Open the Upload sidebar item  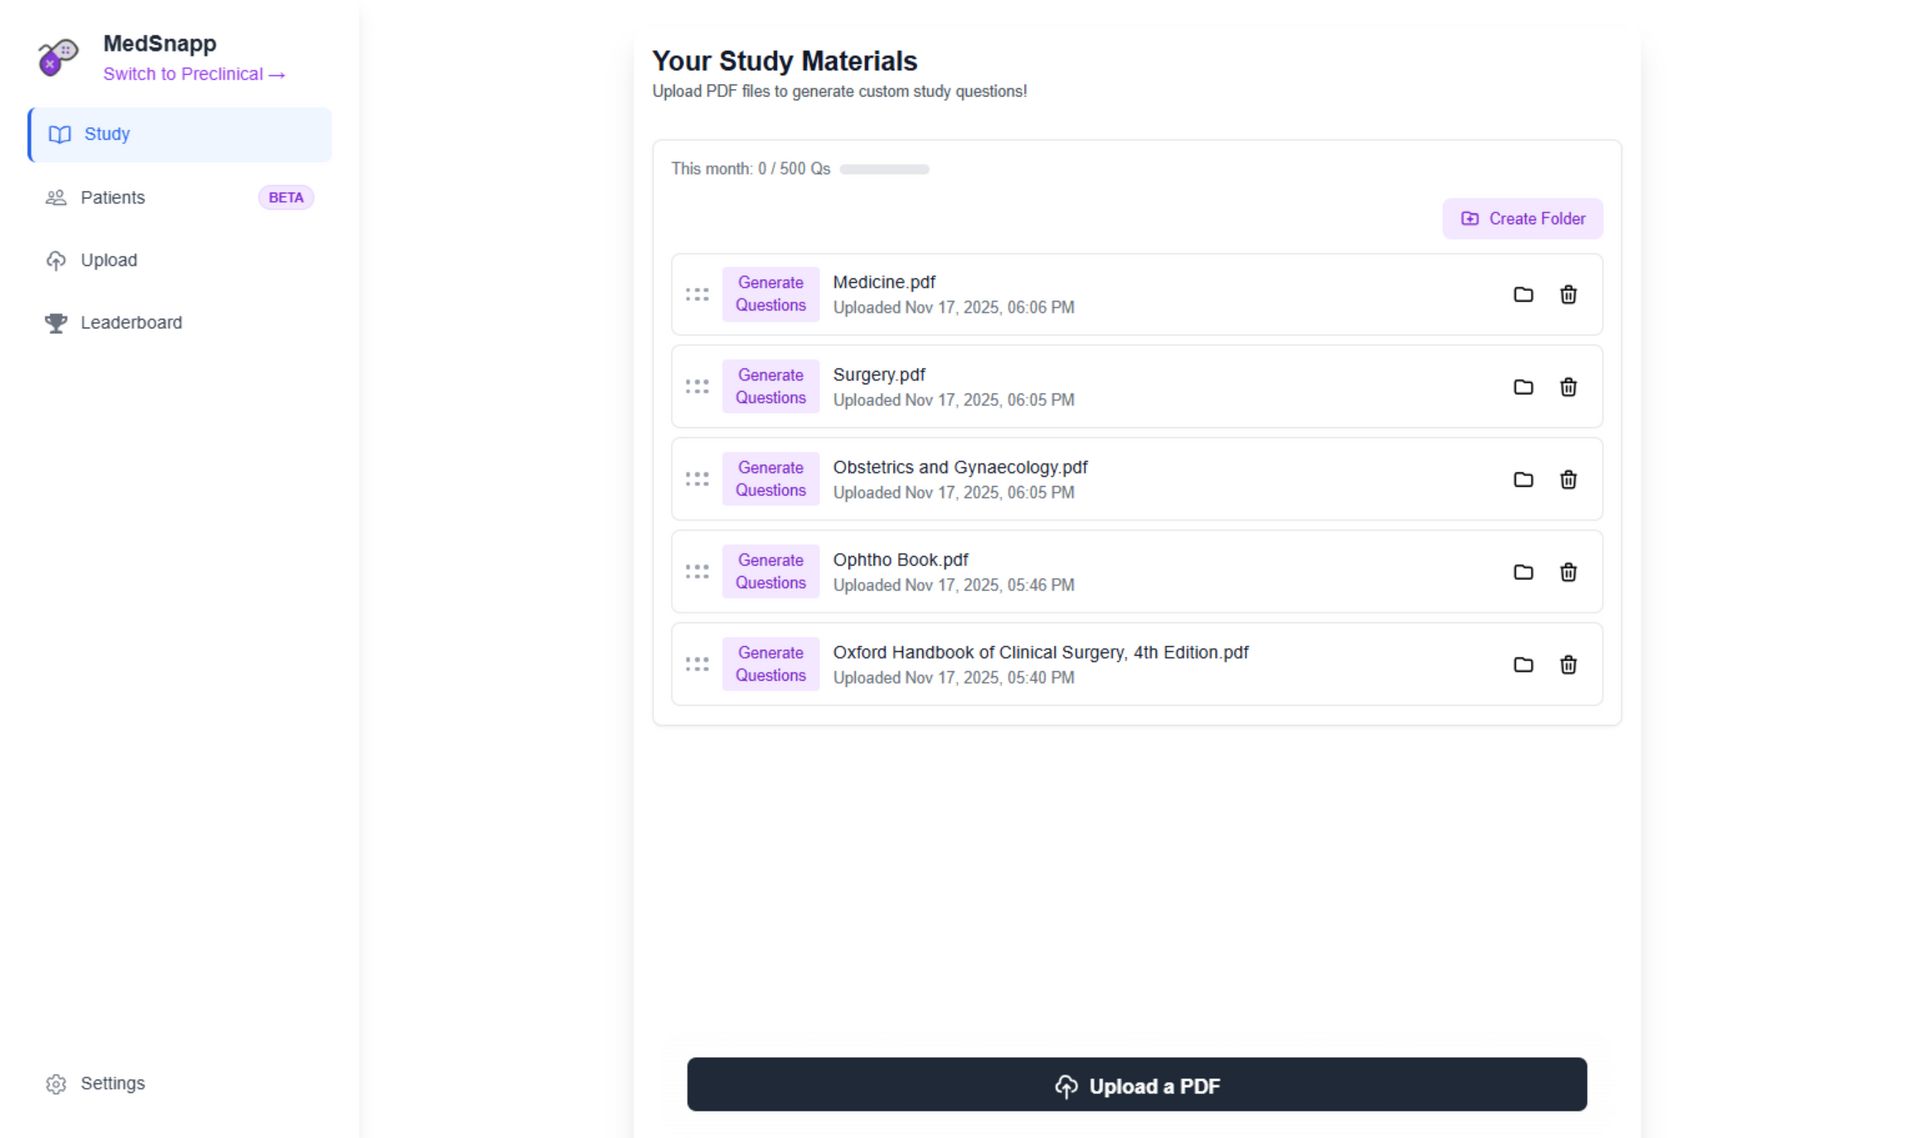coord(108,260)
